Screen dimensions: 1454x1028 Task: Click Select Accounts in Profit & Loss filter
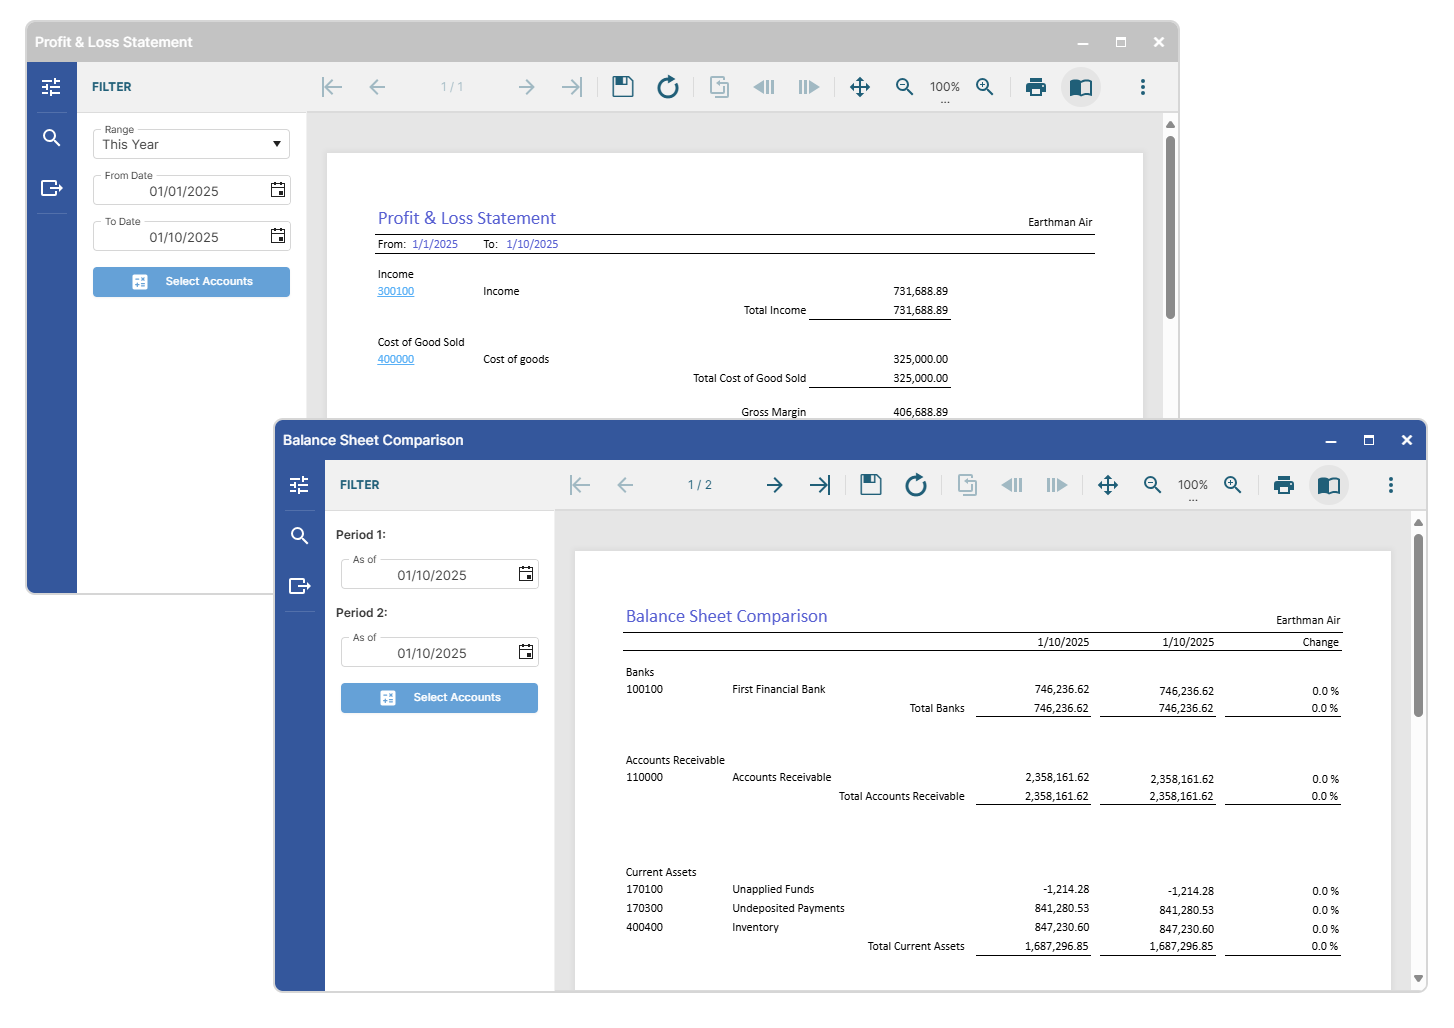(191, 281)
